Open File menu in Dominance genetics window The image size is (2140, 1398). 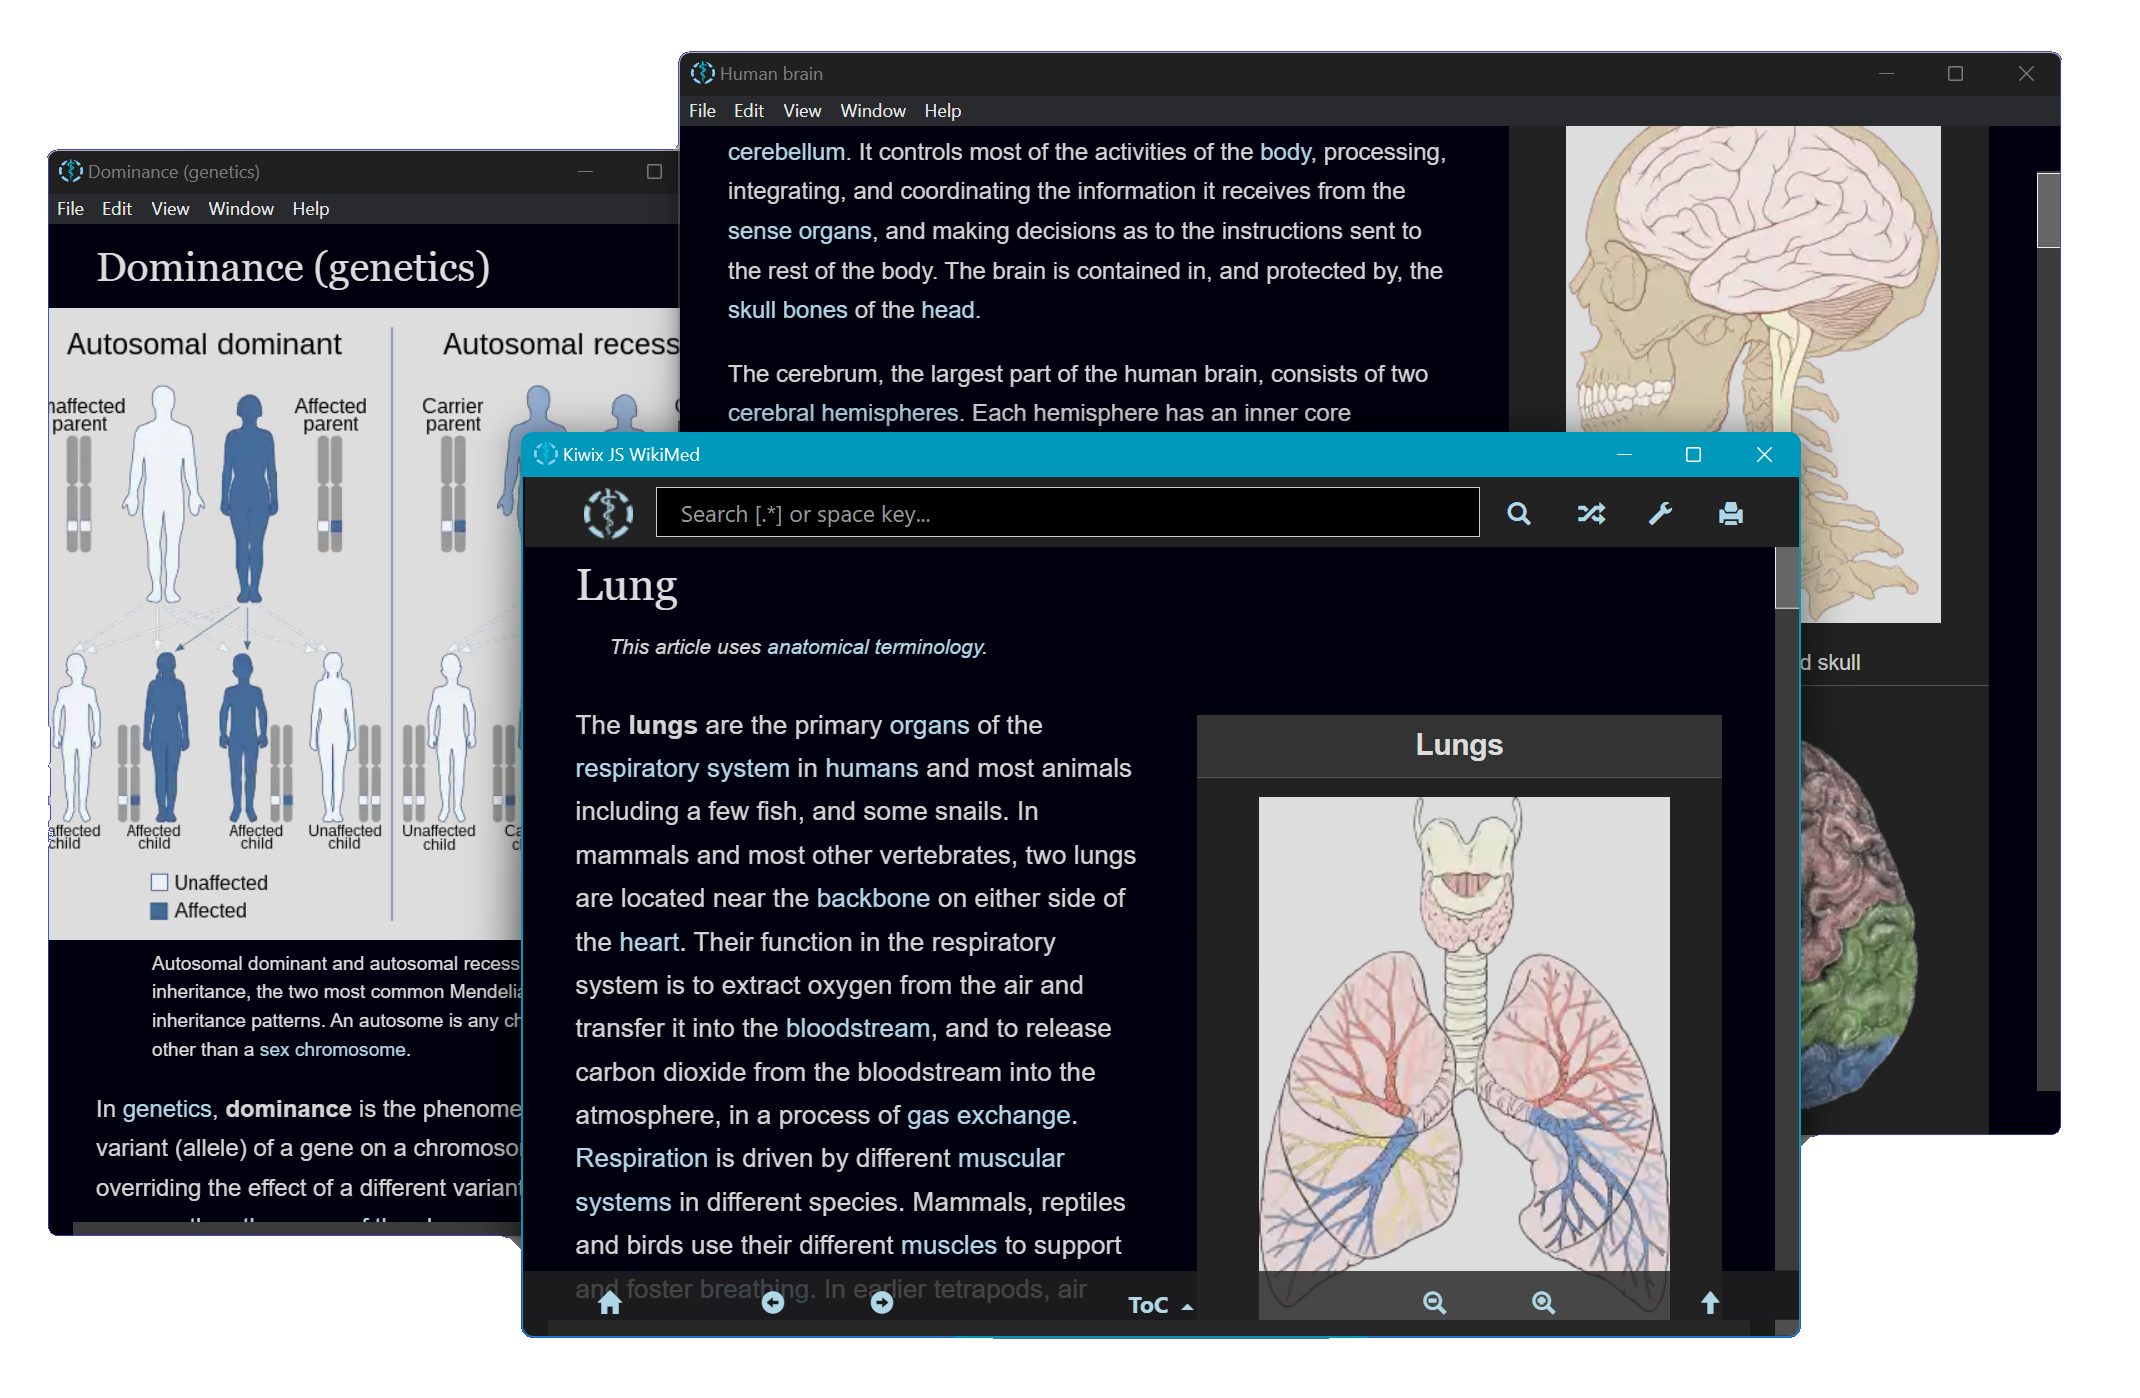pos(70,209)
